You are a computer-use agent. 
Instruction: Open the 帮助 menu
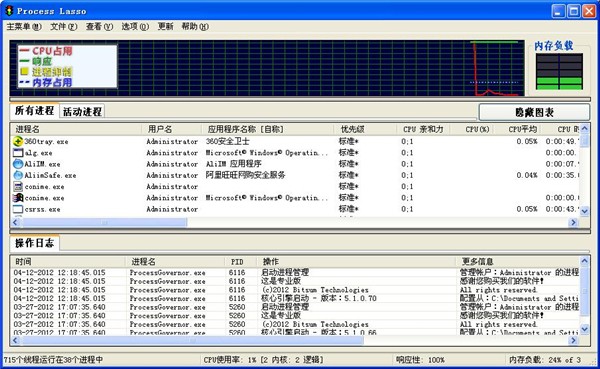pos(195,26)
